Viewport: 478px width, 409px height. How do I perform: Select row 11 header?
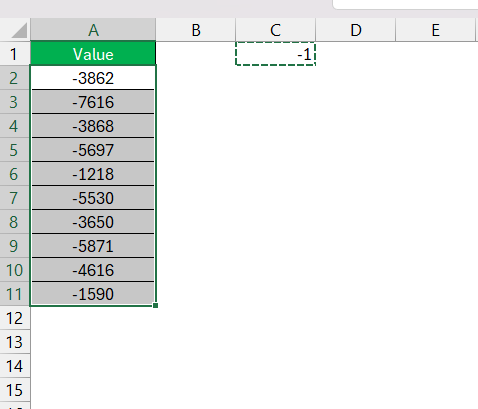tap(15, 294)
